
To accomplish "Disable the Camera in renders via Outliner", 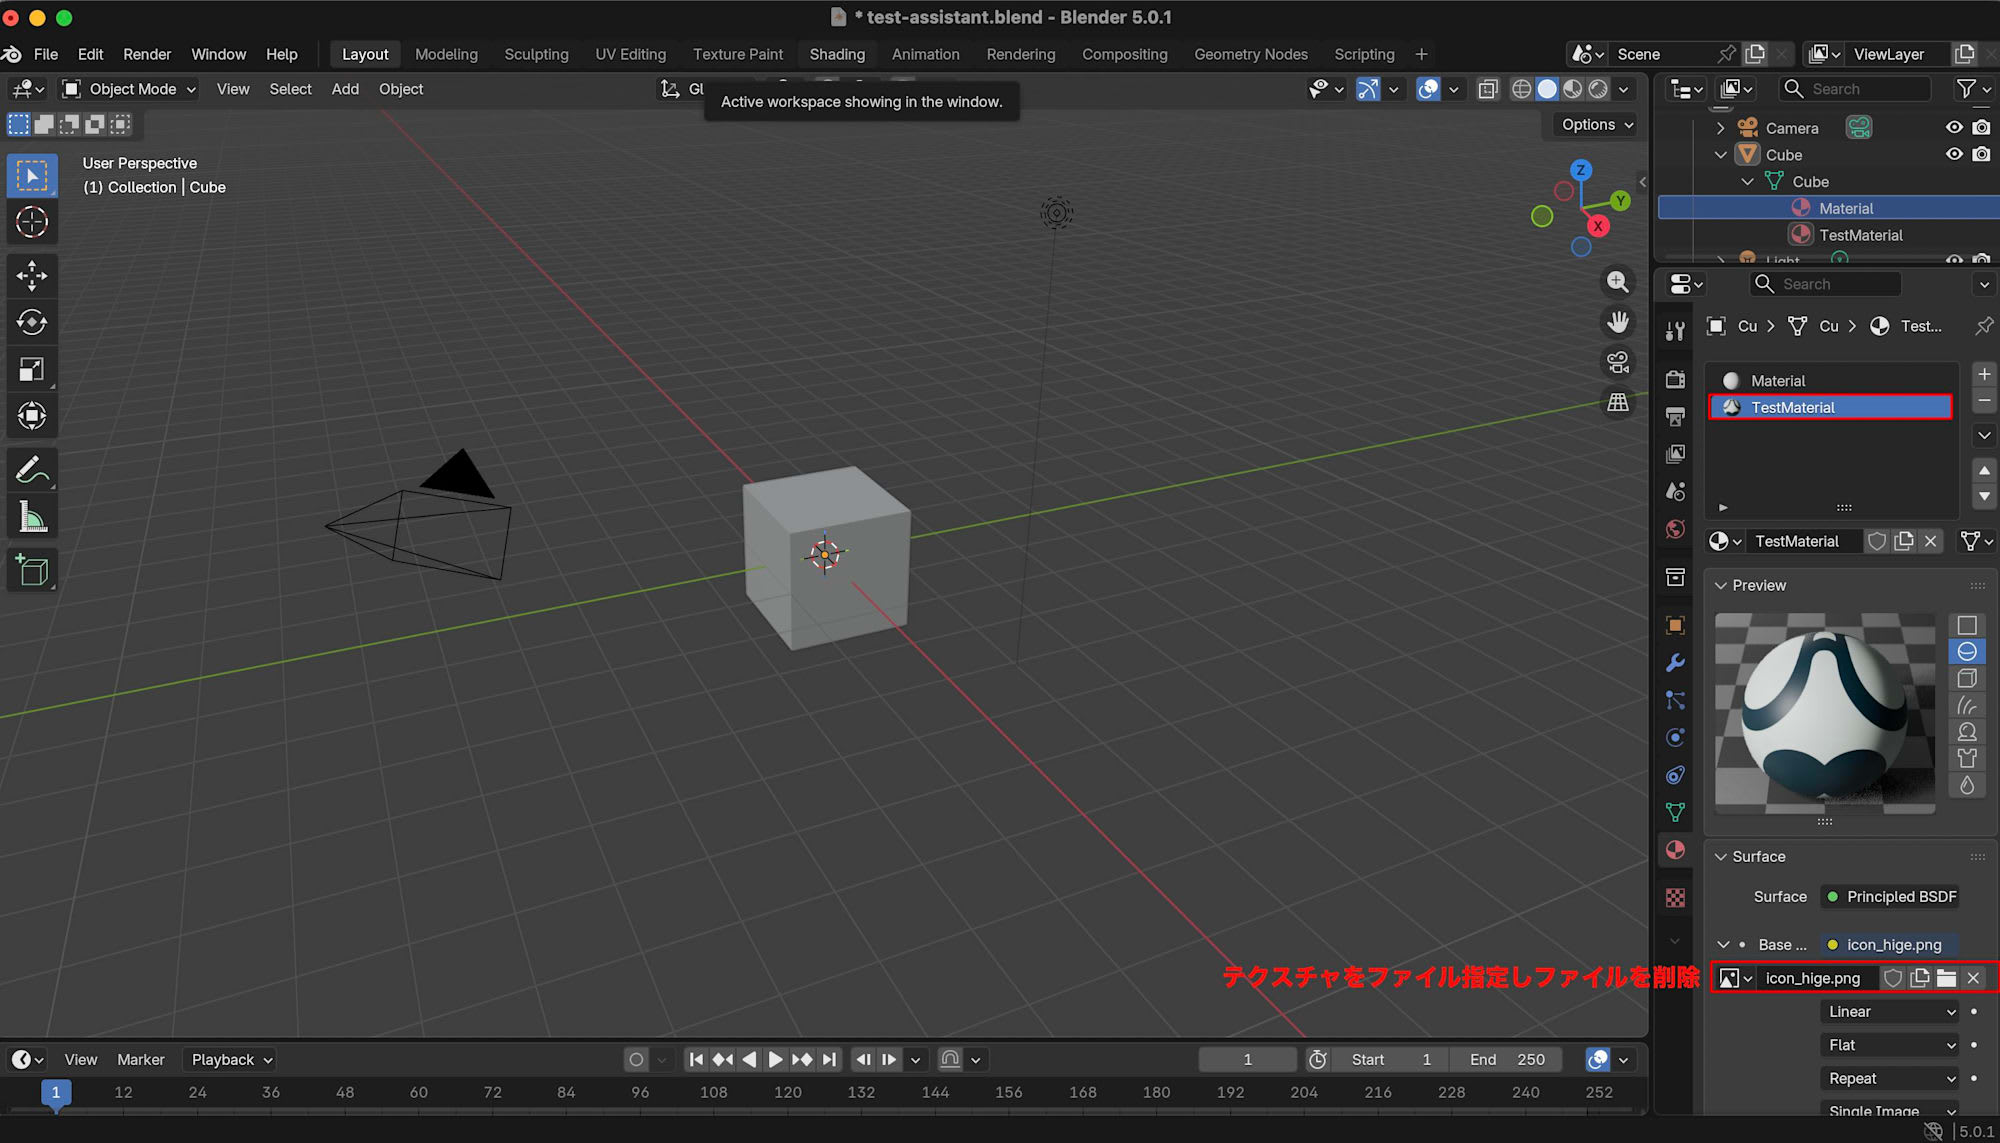I will tap(1982, 127).
